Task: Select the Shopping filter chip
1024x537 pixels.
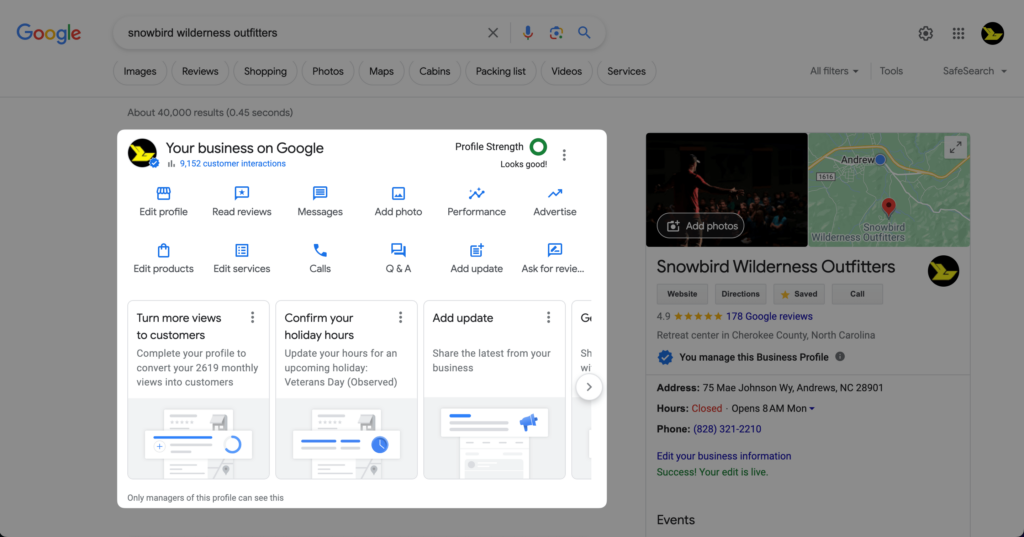Action: (265, 71)
